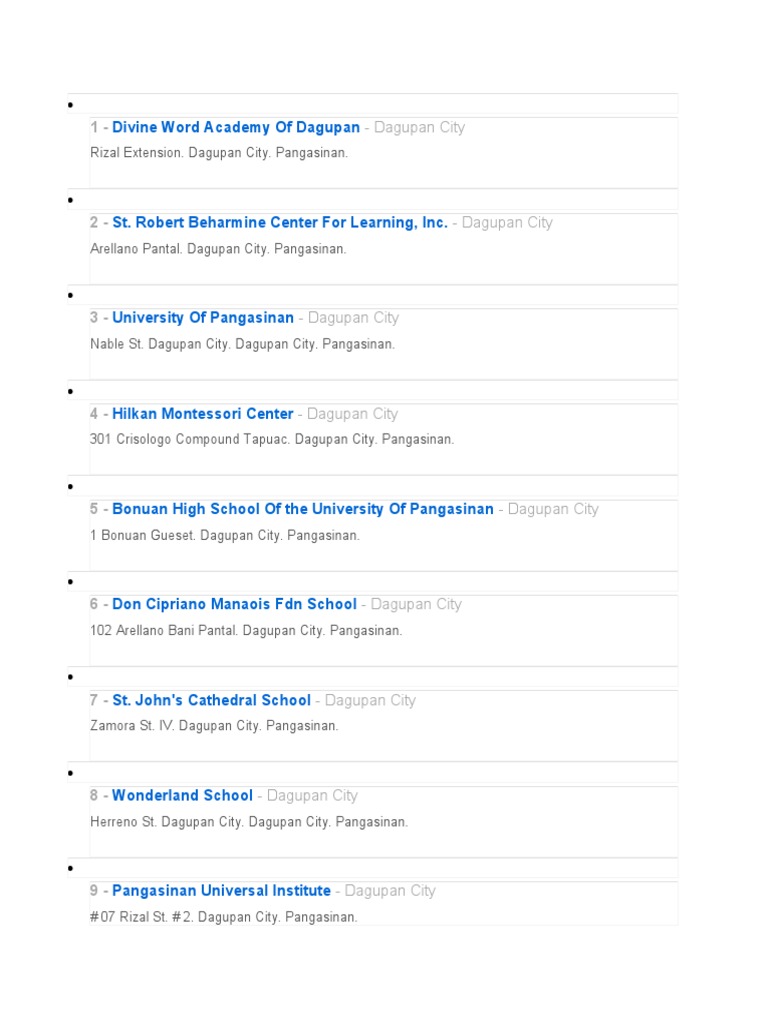Screen dimensions: 768x1024
Task: Select the Wonderland School link
Action: (182, 796)
